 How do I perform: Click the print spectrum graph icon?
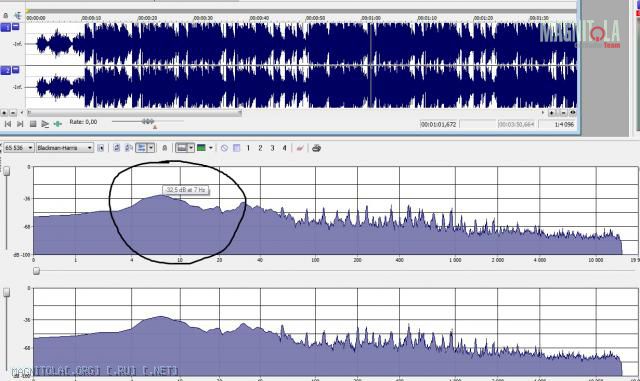[x=316, y=148]
